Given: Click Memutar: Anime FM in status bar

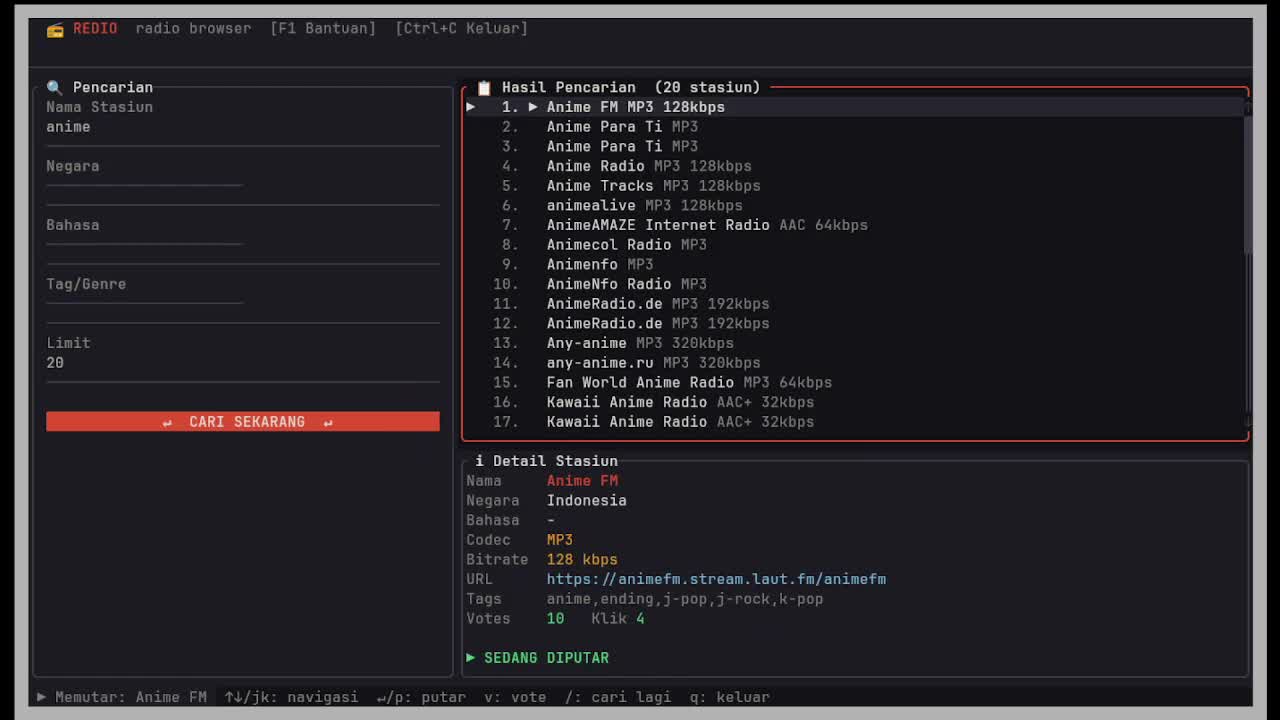Looking at the screenshot, I should [x=131, y=697].
